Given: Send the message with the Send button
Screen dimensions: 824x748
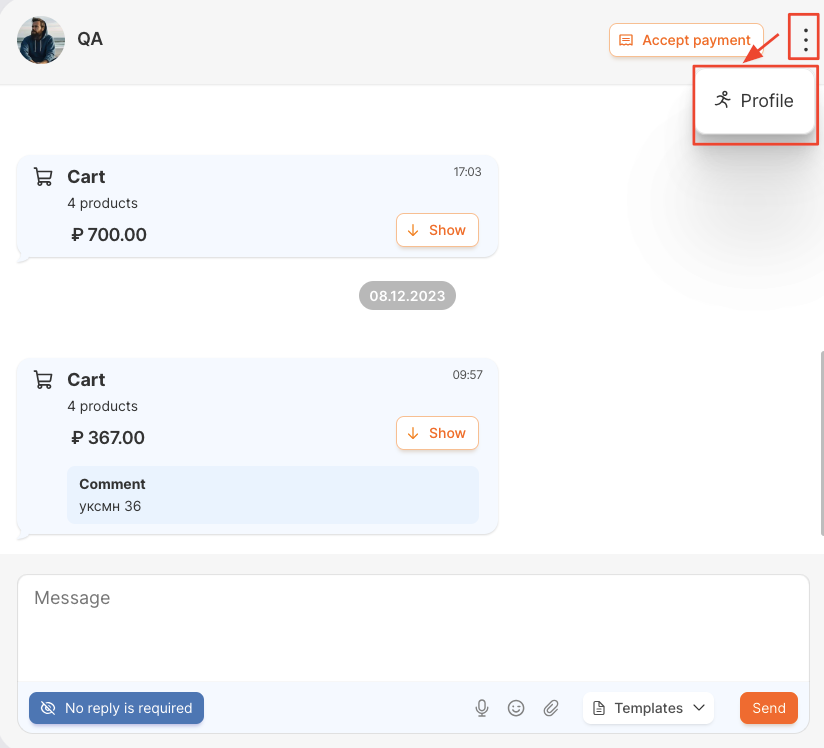Looking at the screenshot, I should (x=768, y=708).
